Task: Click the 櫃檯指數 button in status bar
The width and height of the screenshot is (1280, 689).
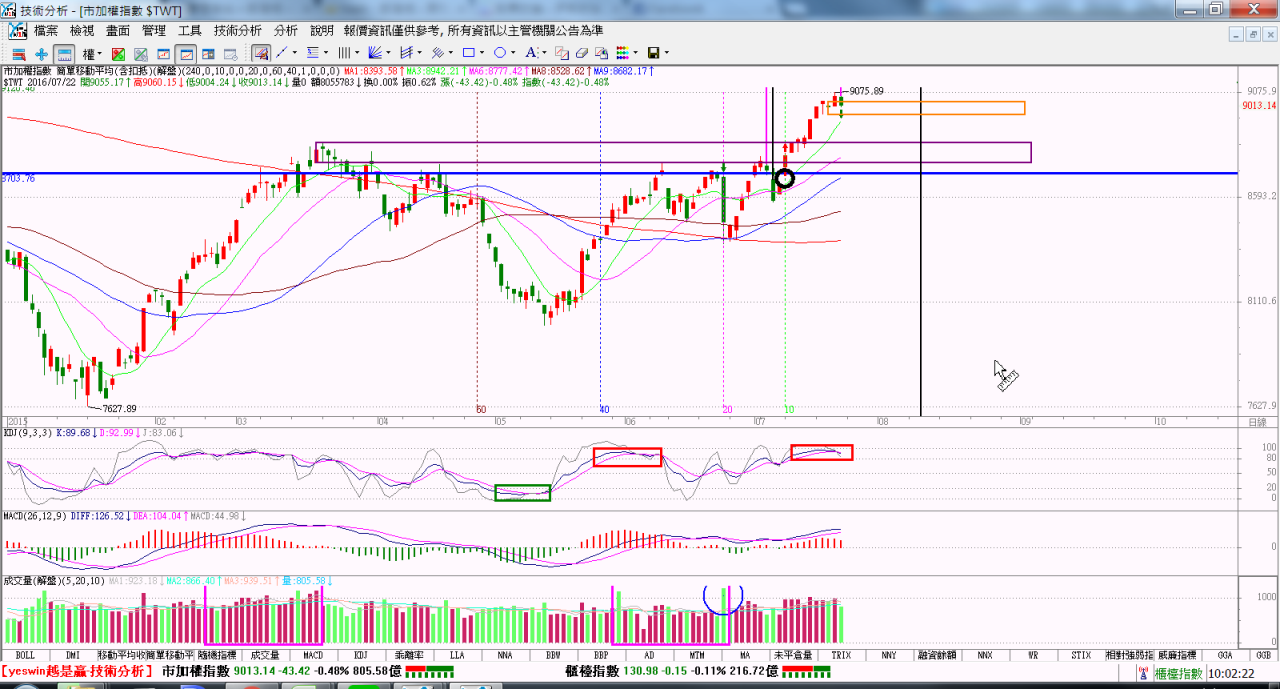Action: tap(1178, 674)
